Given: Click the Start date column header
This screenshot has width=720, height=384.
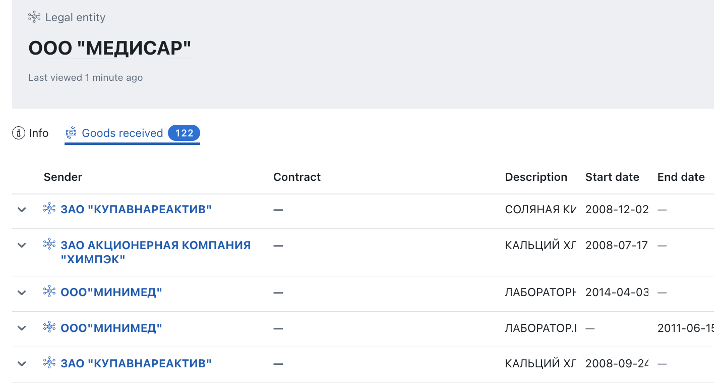Looking at the screenshot, I should tap(612, 177).
